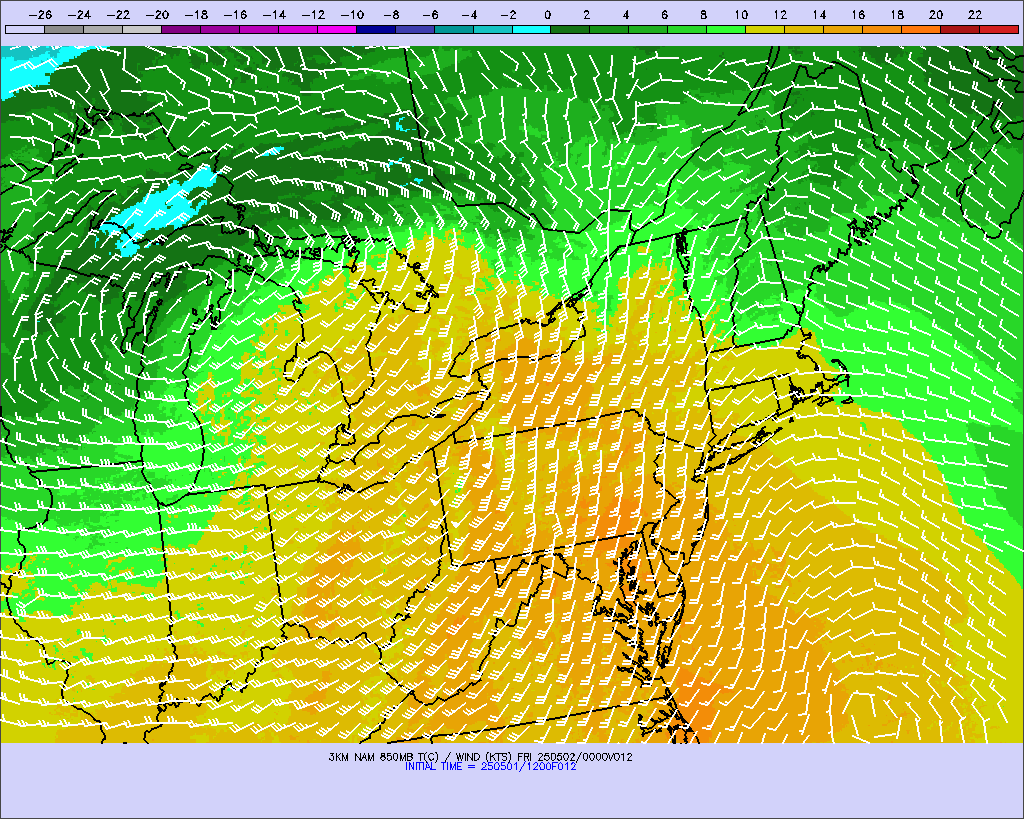Select the yellow swatch between 10 and 12
This screenshot has height=819, width=1024.
[765, 29]
